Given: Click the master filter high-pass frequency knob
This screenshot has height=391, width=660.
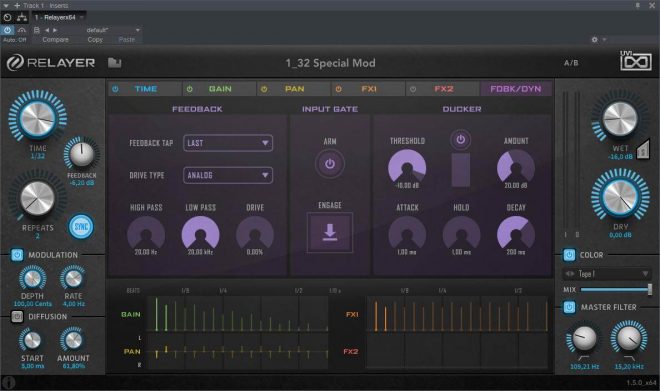Looking at the screenshot, I should click(x=584, y=338).
